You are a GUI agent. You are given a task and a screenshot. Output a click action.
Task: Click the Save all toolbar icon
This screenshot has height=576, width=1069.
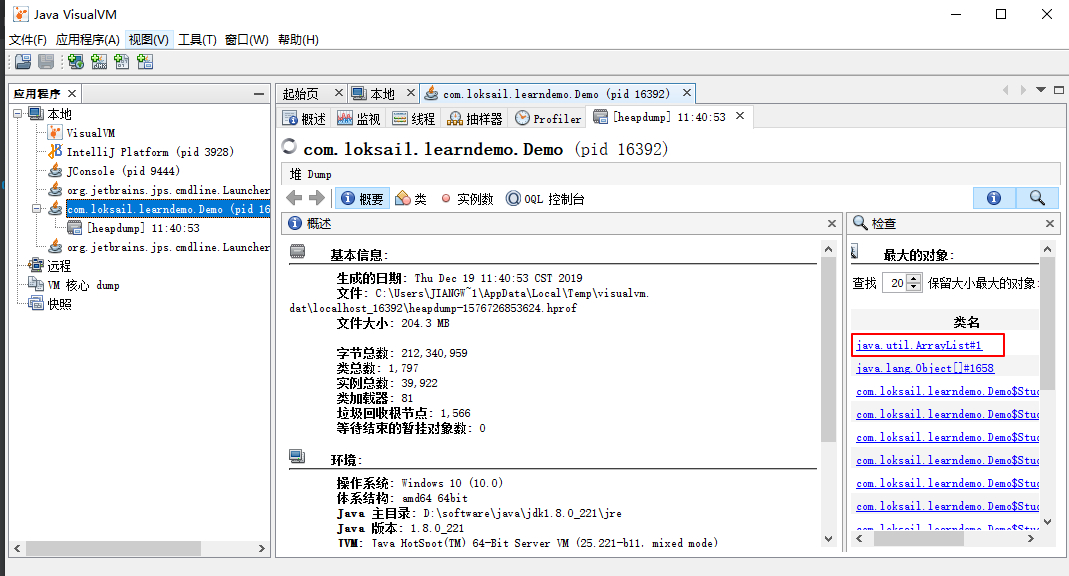(46, 62)
